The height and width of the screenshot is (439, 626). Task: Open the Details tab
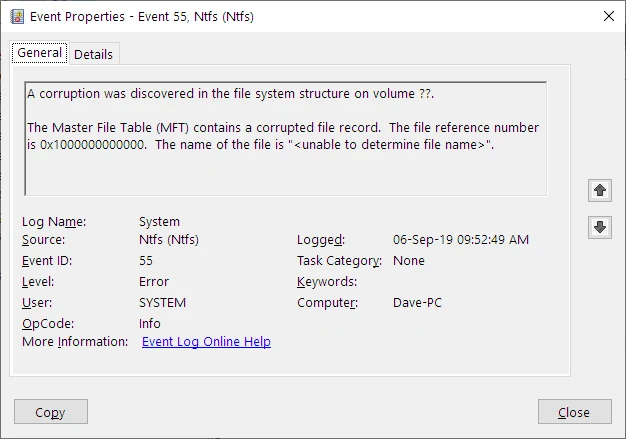click(x=93, y=54)
